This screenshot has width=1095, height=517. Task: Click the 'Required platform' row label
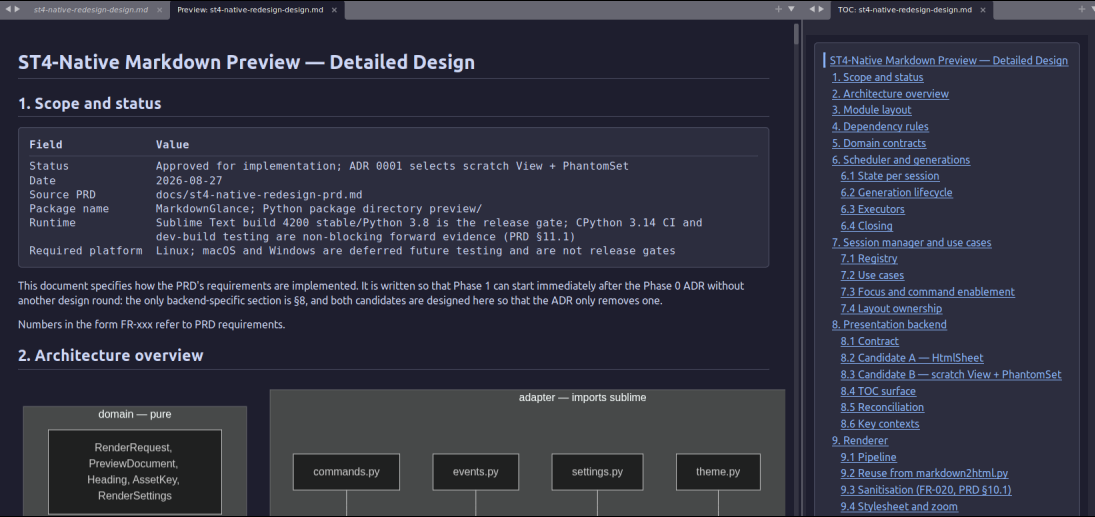pos(86,251)
